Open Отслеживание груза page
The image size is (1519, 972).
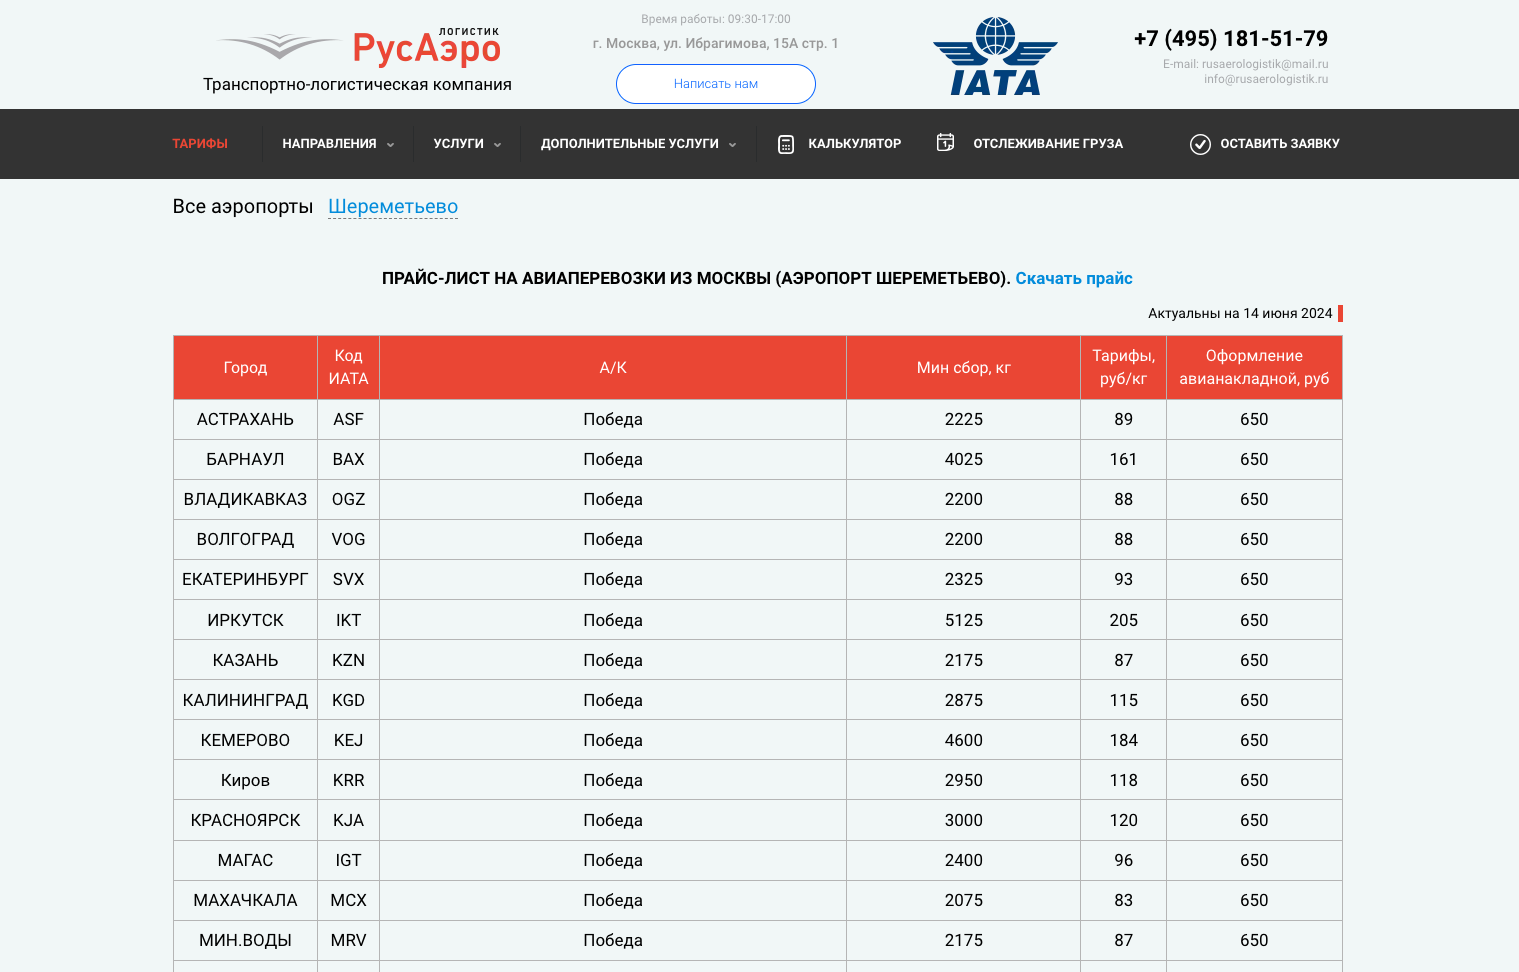tap(1047, 144)
